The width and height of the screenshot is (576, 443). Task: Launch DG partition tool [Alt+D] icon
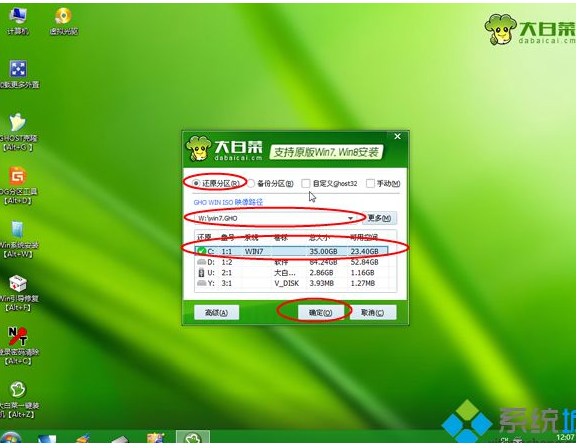point(18,186)
